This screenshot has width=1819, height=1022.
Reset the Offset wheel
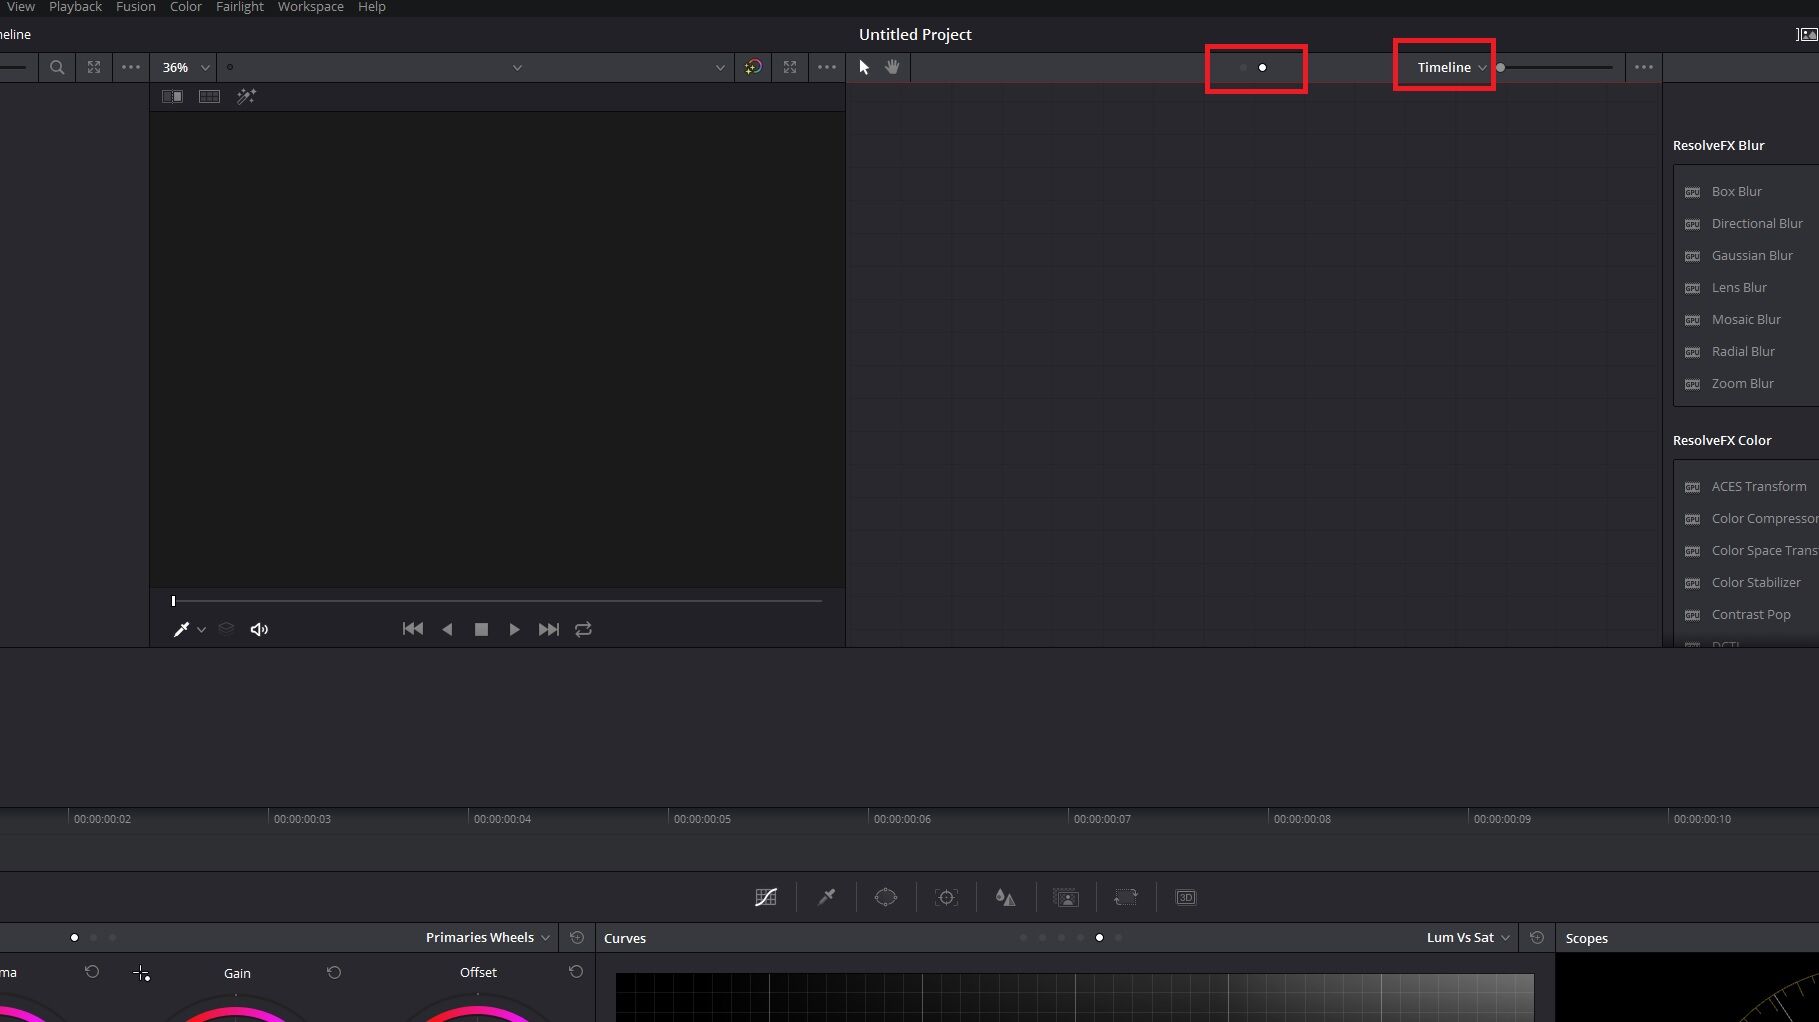[576, 972]
